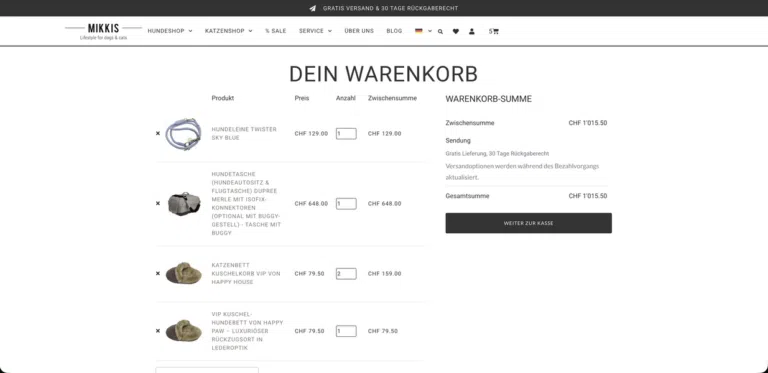Click Weiter zur Kasse button
Screen dimensions: 768x373
tap(528, 223)
